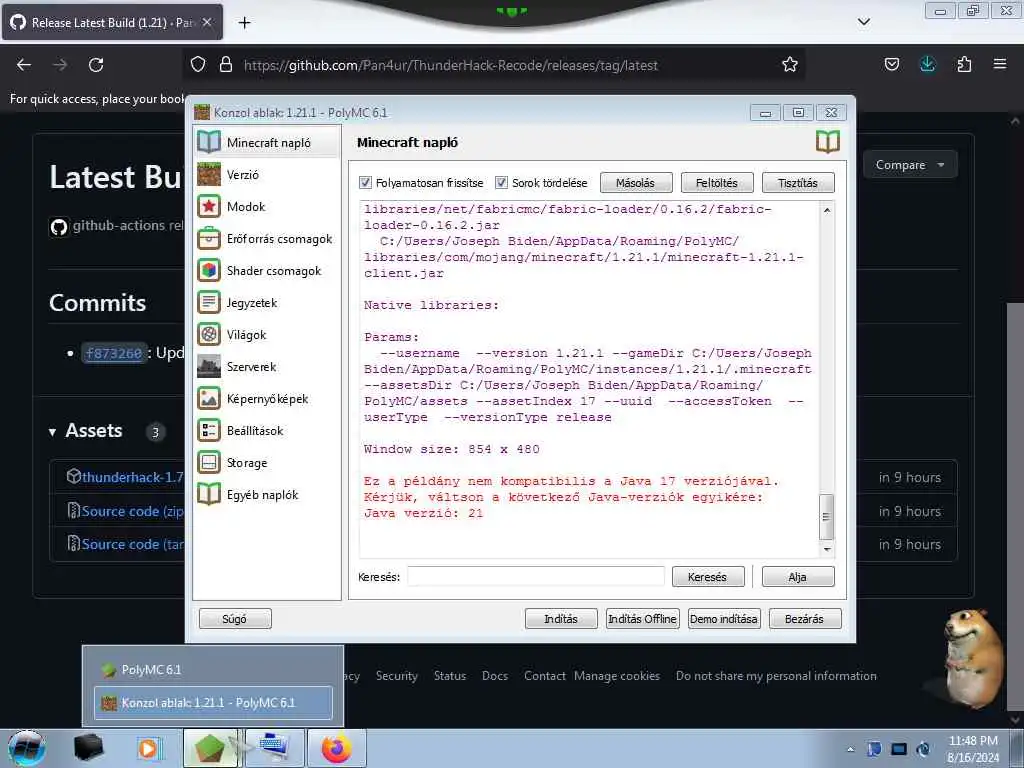Click the Tisztítás button

797,183
